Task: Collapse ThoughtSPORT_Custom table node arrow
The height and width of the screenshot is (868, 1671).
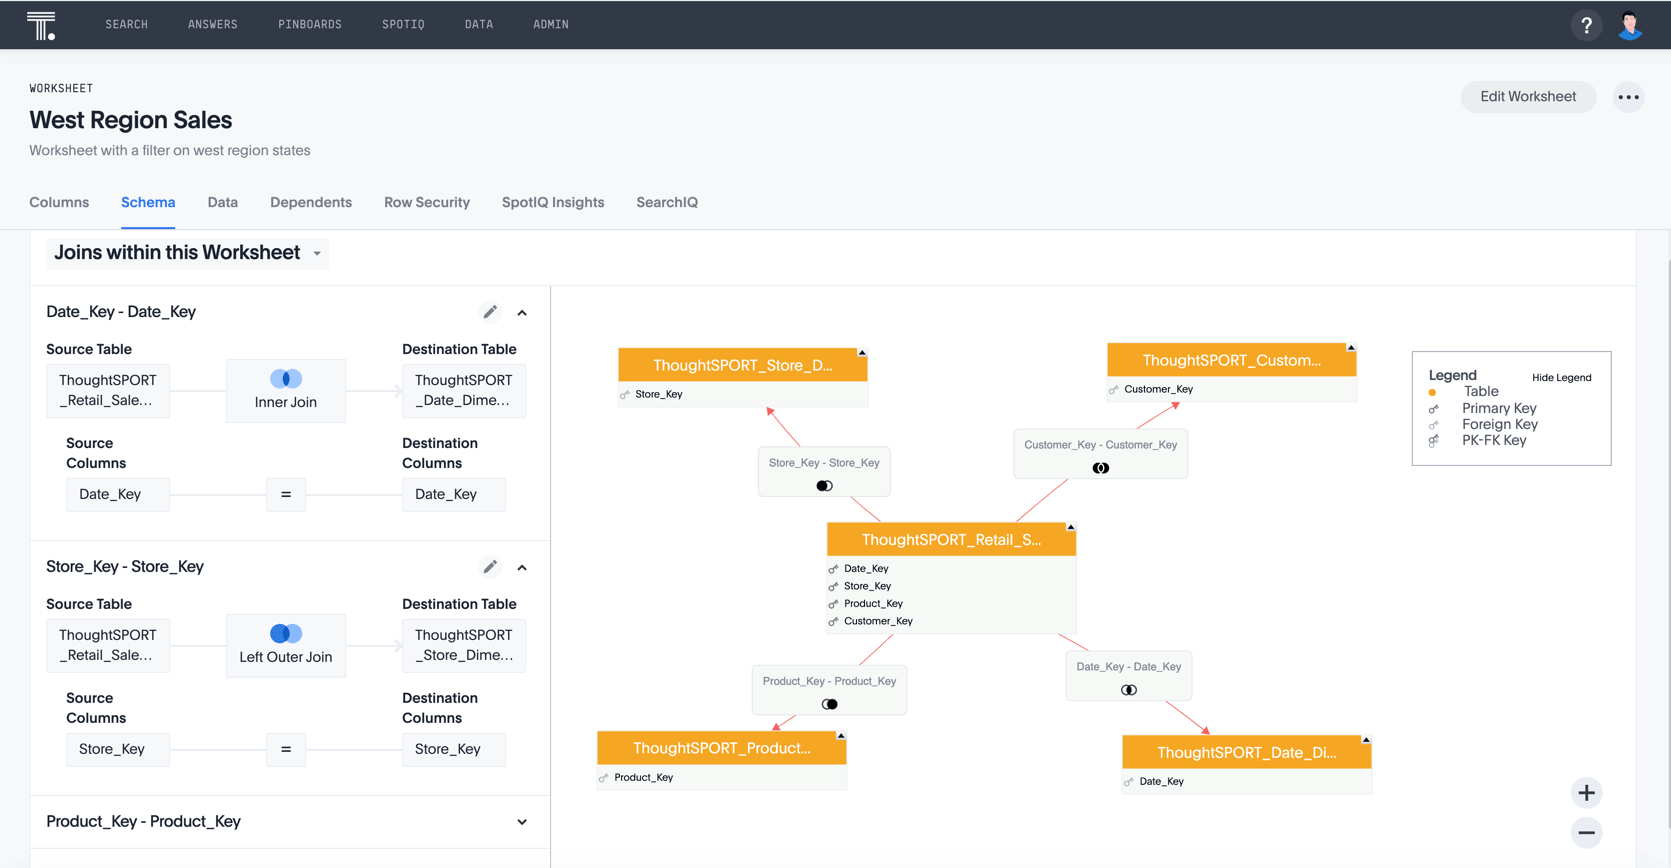Action: pos(1351,348)
